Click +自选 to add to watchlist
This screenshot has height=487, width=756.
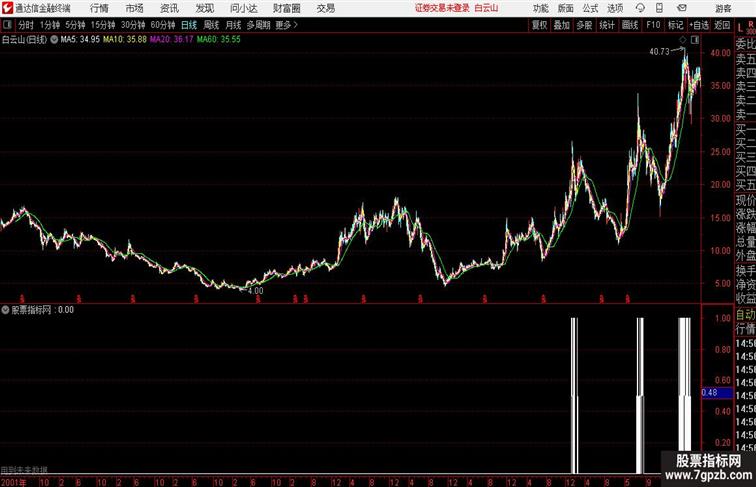(x=699, y=25)
